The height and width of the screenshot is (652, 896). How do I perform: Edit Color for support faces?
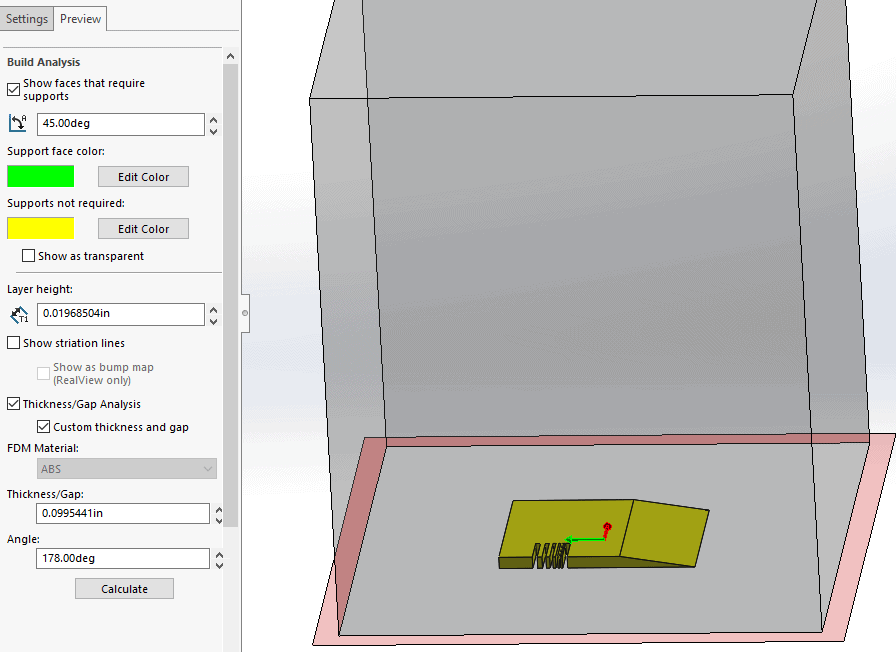point(143,177)
